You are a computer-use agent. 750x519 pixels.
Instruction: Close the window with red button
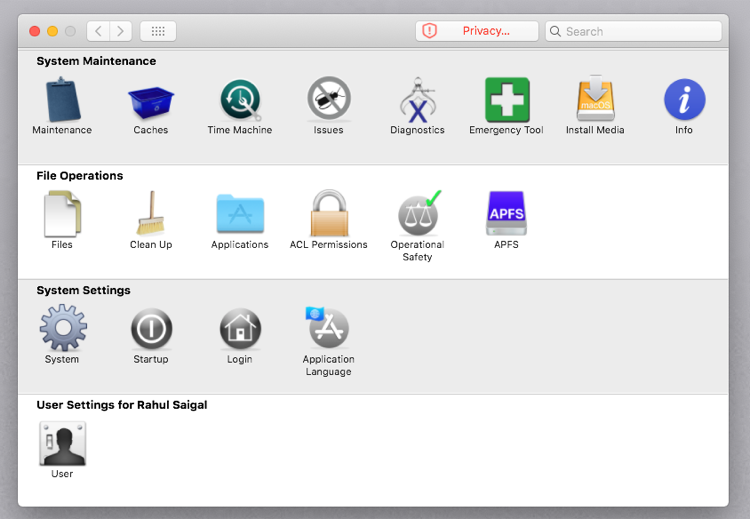34,31
